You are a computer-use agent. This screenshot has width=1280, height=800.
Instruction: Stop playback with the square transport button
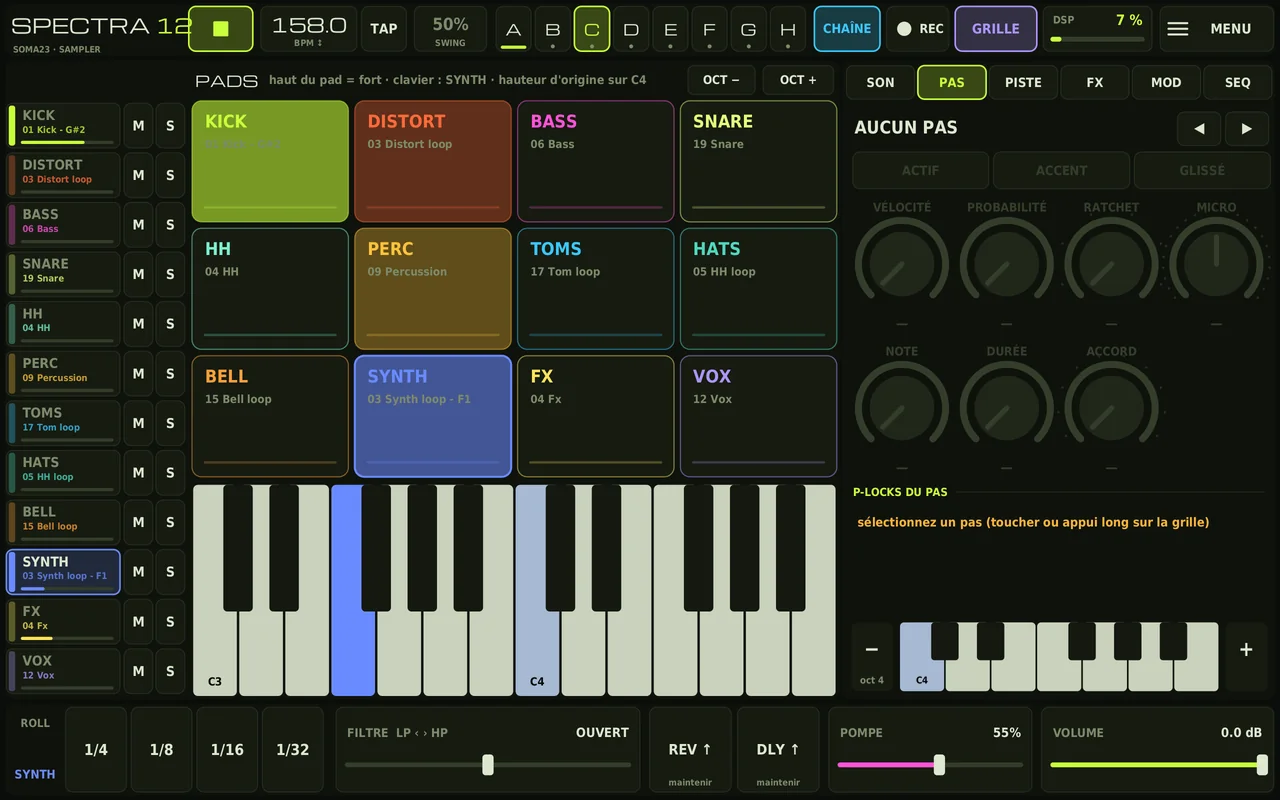[221, 28]
